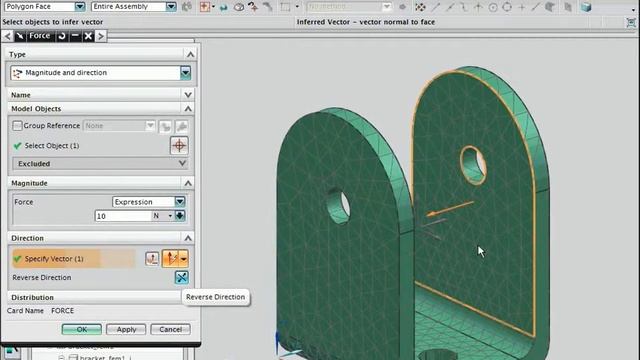This screenshot has width=640, height=360.
Task: Open the Magnitude and direction type dropdown
Action: (185, 73)
